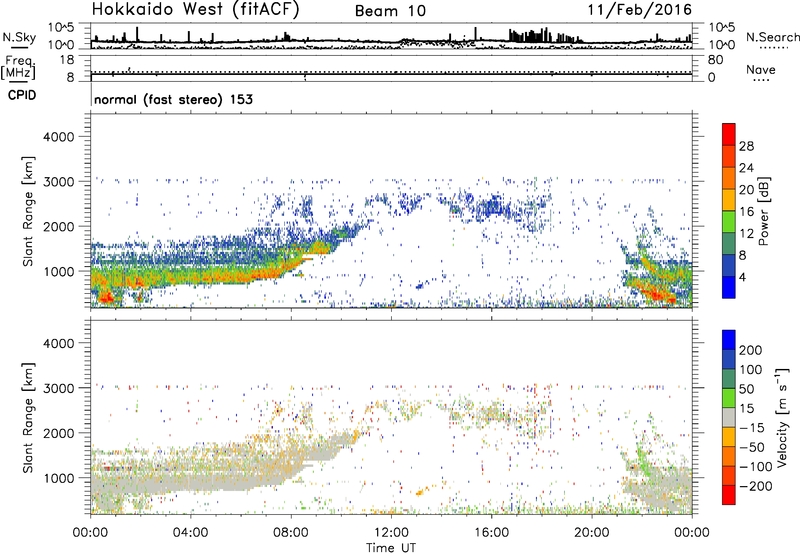The image size is (800, 554).
Task: Click the solid line sample under N.Sky
Action: [19, 48]
